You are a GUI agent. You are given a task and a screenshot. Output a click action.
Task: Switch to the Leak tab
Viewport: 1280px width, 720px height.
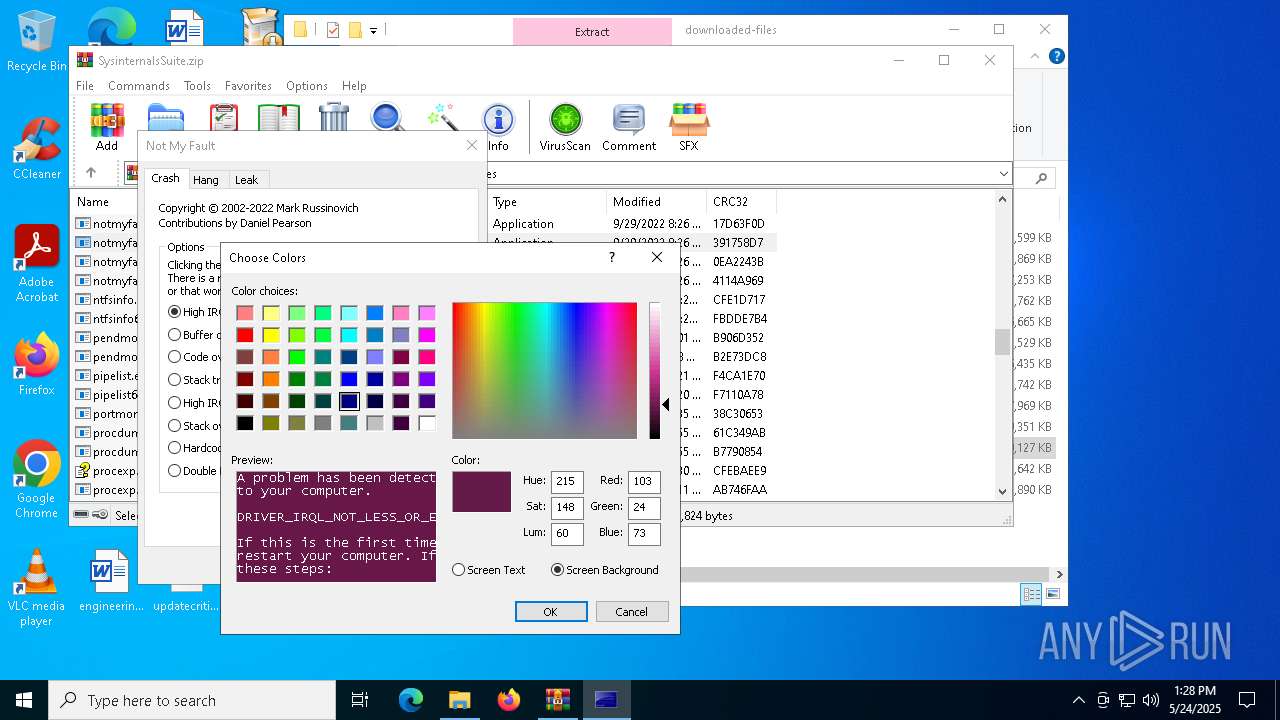pos(246,180)
